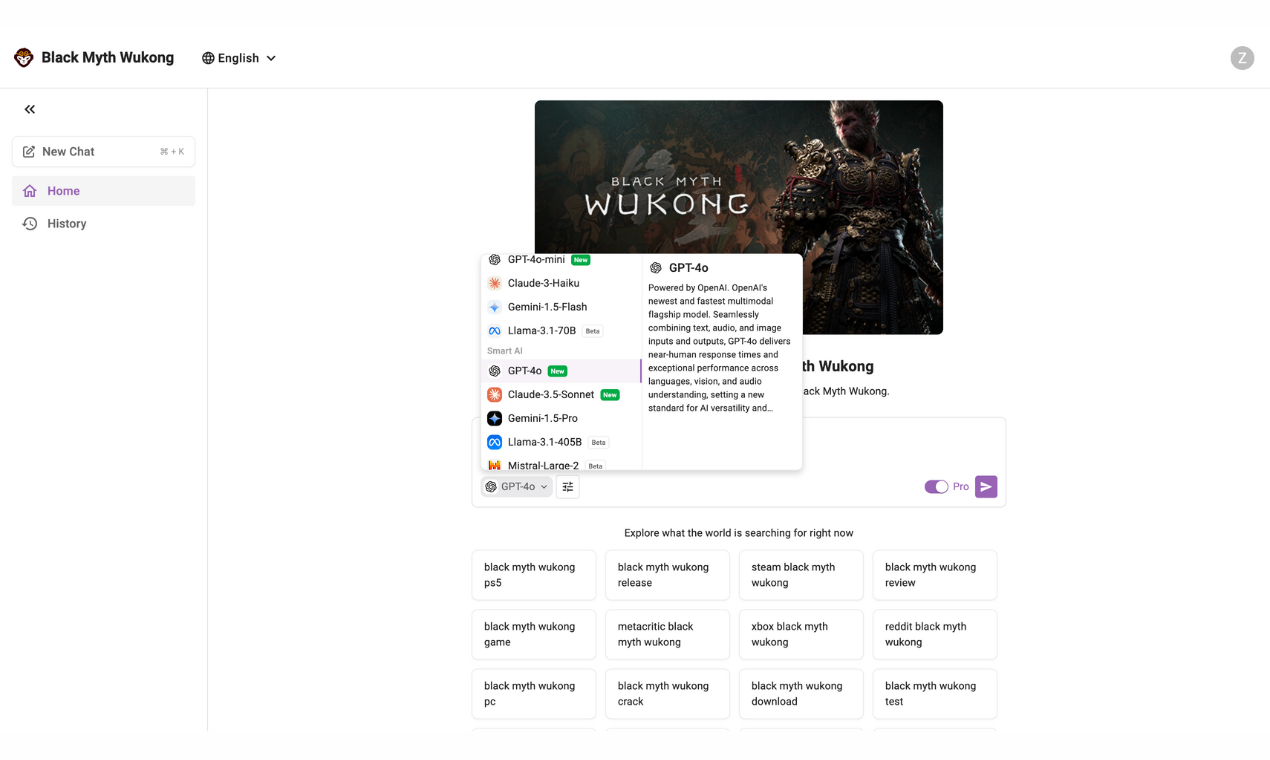The height and width of the screenshot is (760, 1270).
Task: Search 'black myth wukong game'
Action: coord(534,635)
